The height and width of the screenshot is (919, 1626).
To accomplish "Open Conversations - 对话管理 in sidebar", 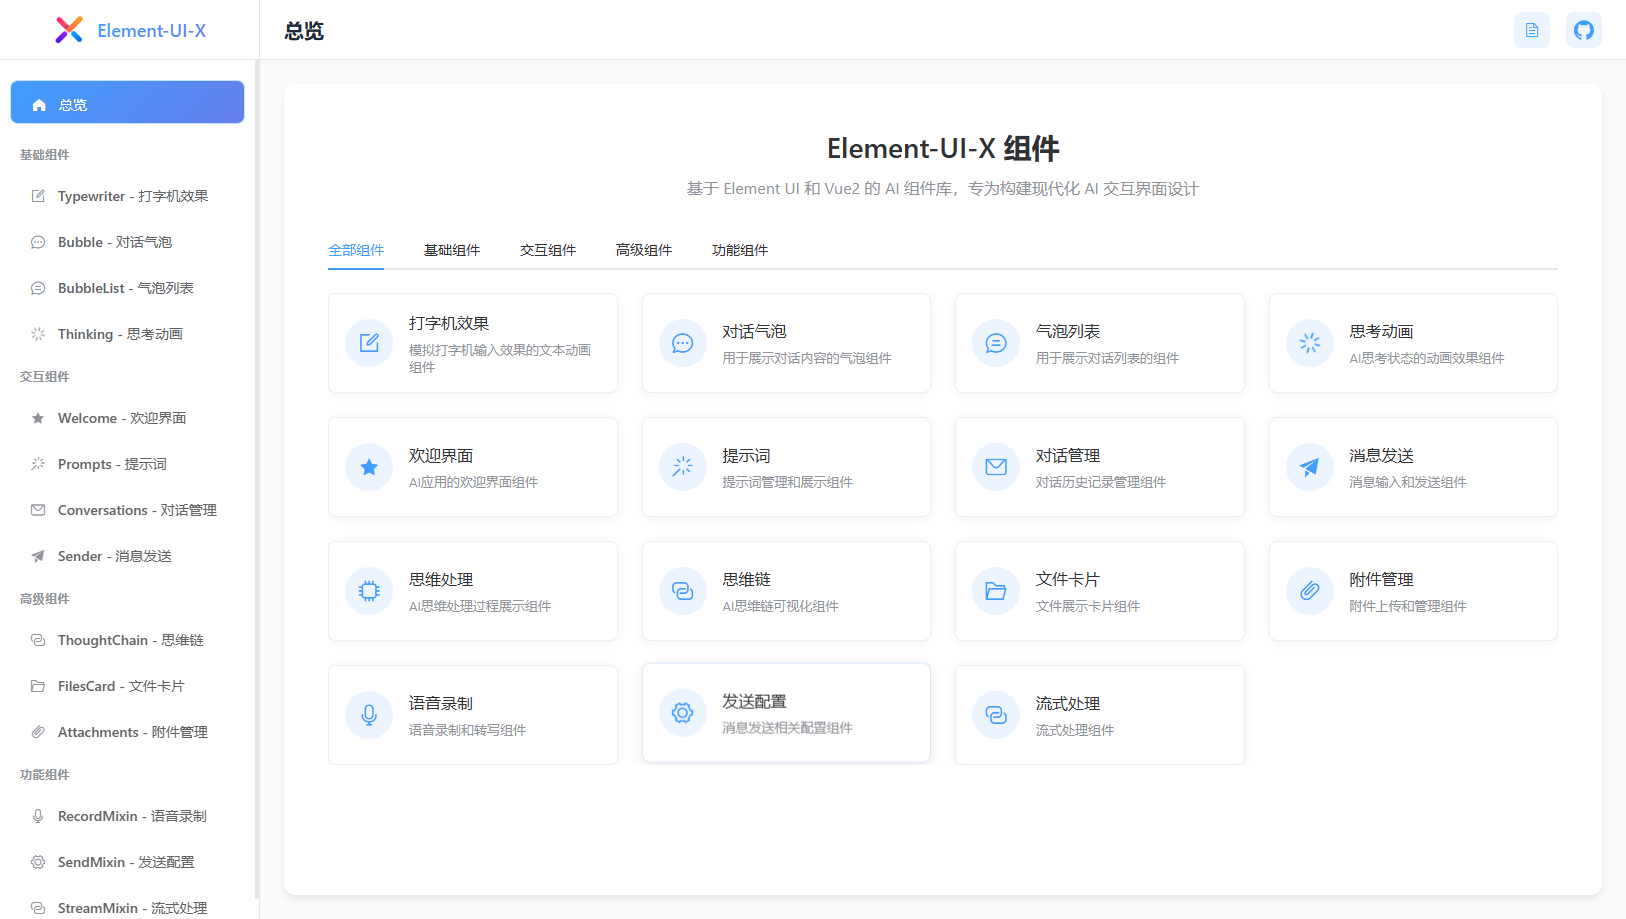I will pyautogui.click(x=127, y=510).
